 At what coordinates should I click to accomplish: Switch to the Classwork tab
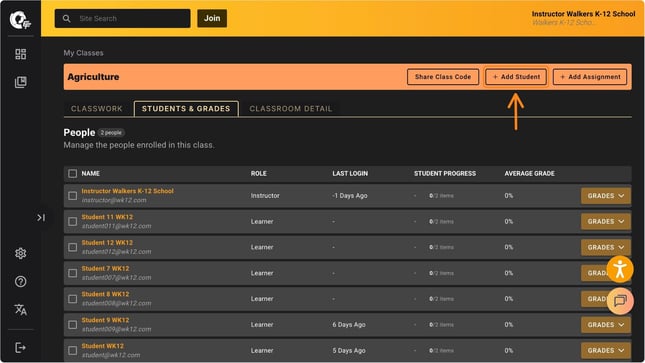point(97,109)
